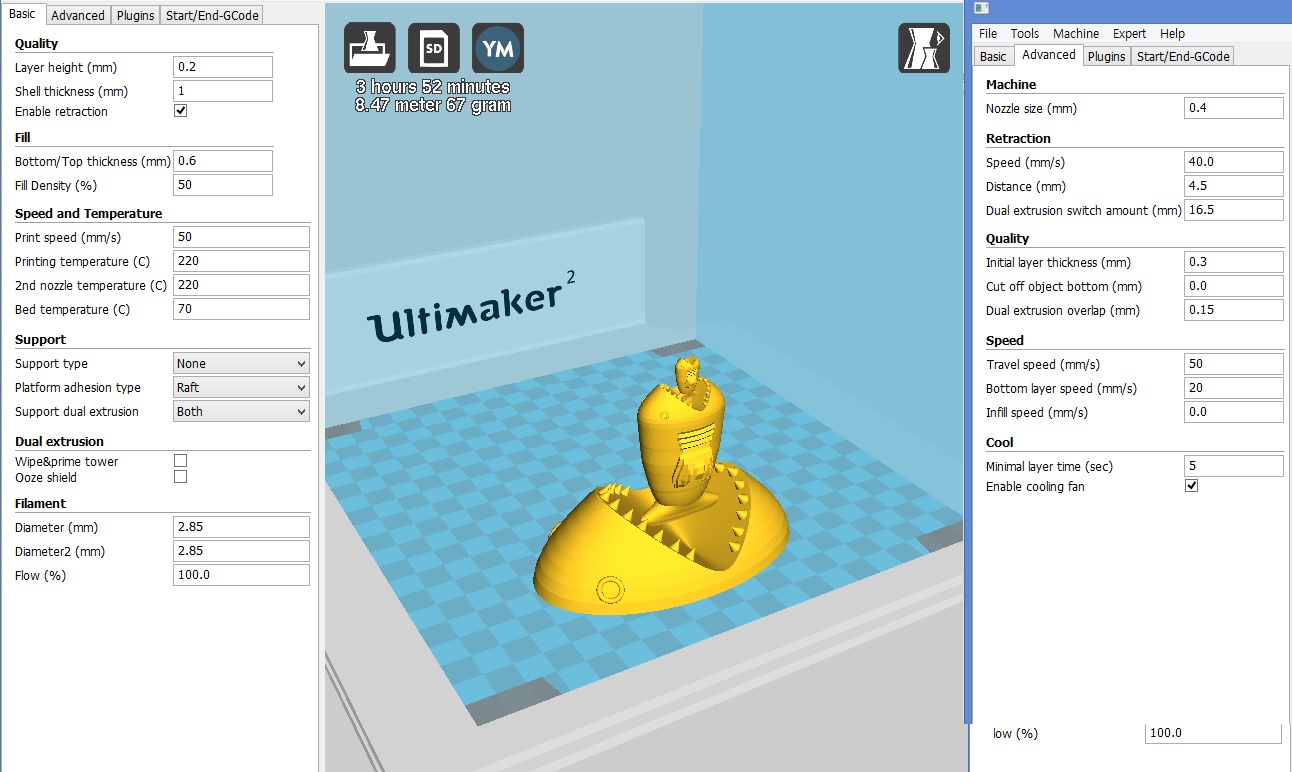Screen dimensions: 1292x772
Task: Enable Ooze shield checkbox
Action: coord(181,477)
